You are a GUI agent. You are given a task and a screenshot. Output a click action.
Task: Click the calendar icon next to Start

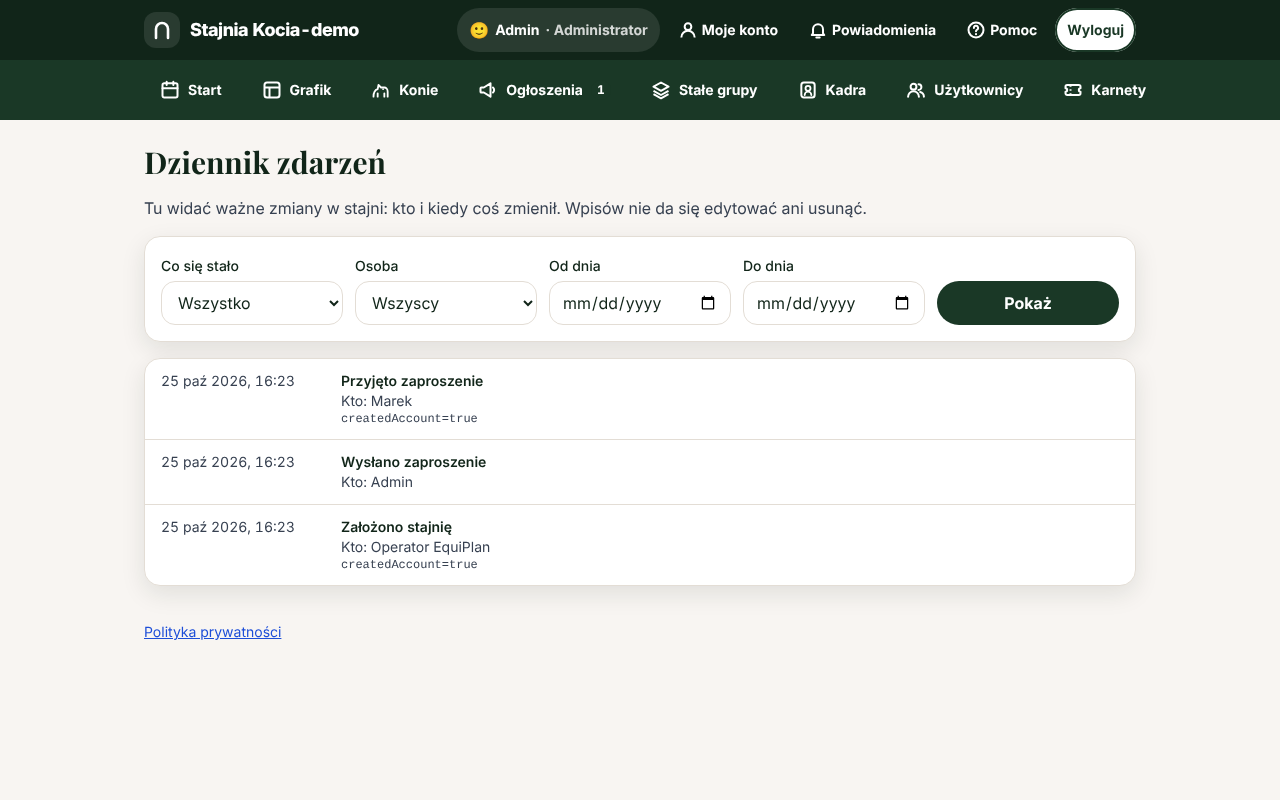click(170, 90)
